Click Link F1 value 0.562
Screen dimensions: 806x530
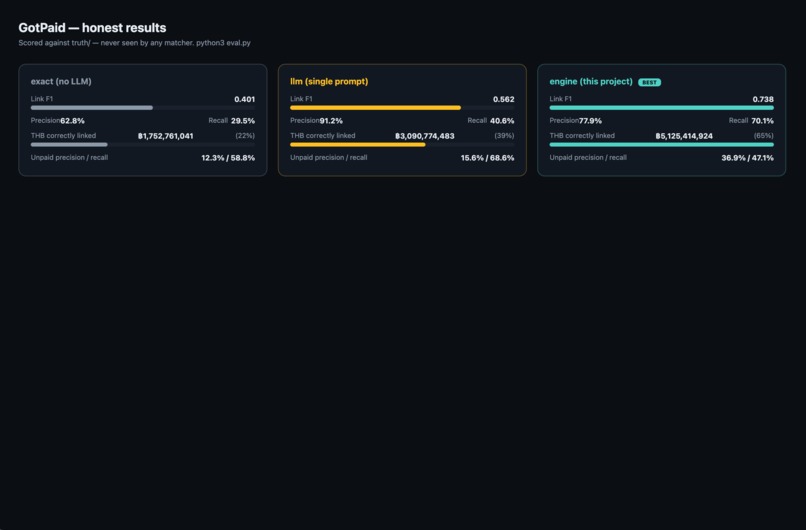tap(504, 99)
